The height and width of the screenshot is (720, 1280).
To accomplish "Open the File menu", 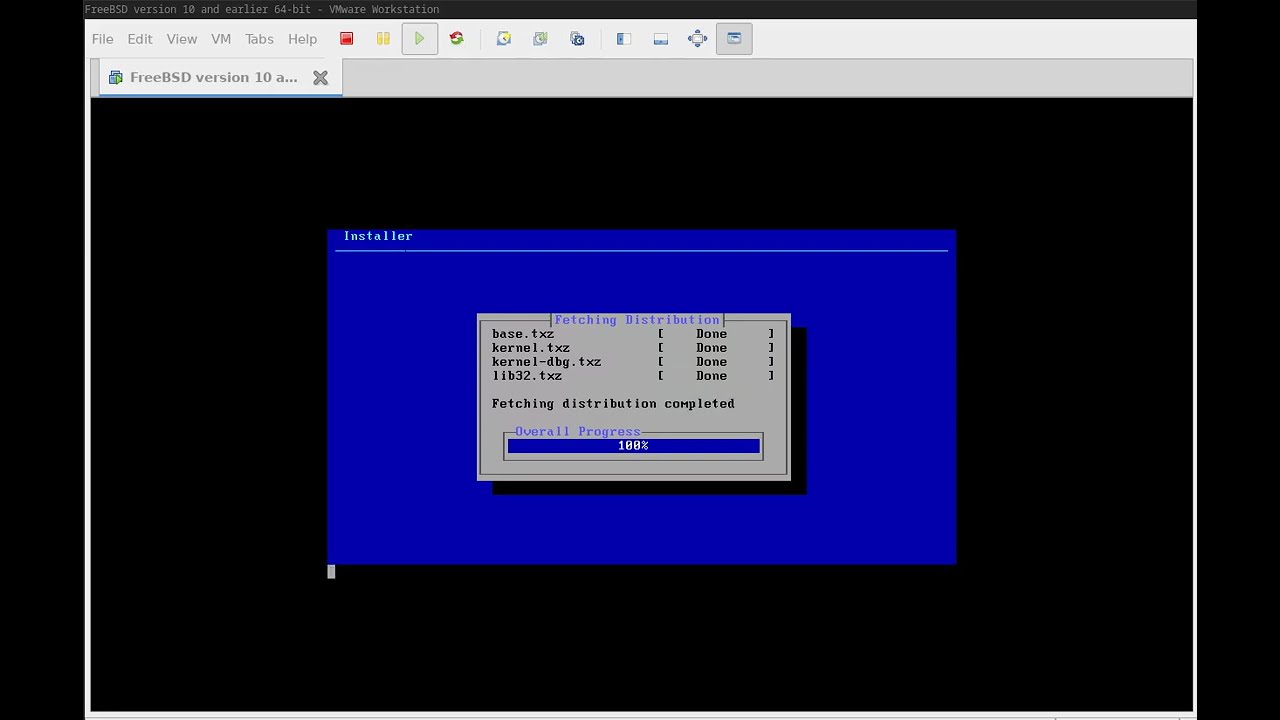I will tap(102, 39).
